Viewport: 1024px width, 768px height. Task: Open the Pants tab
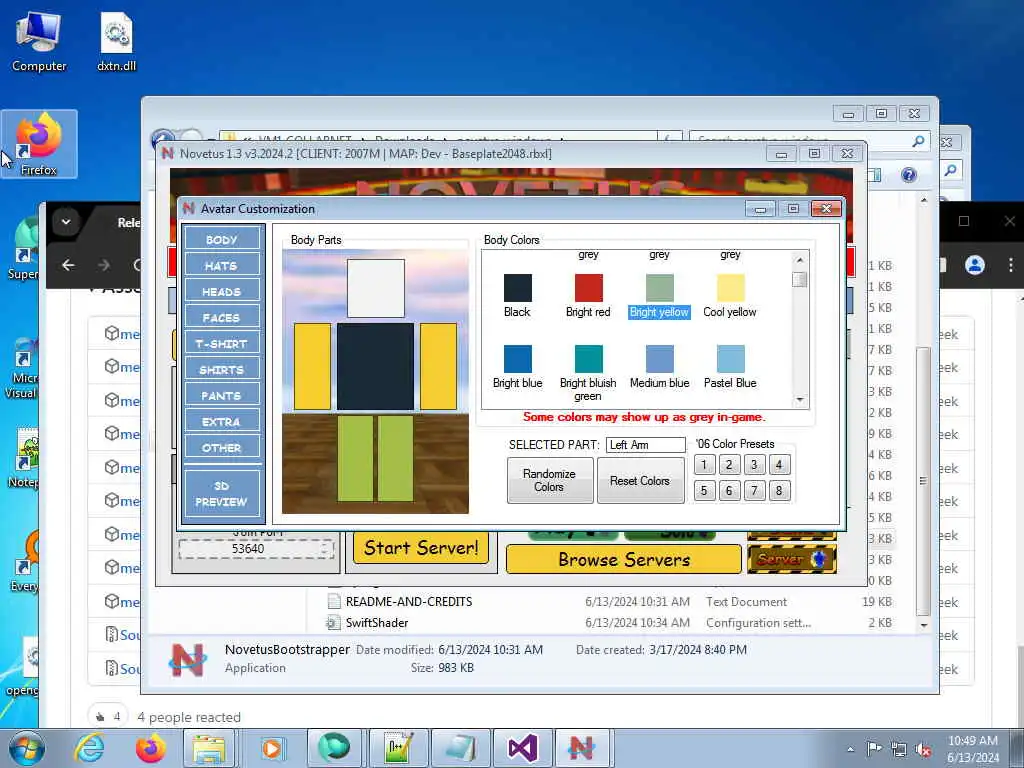click(x=222, y=396)
